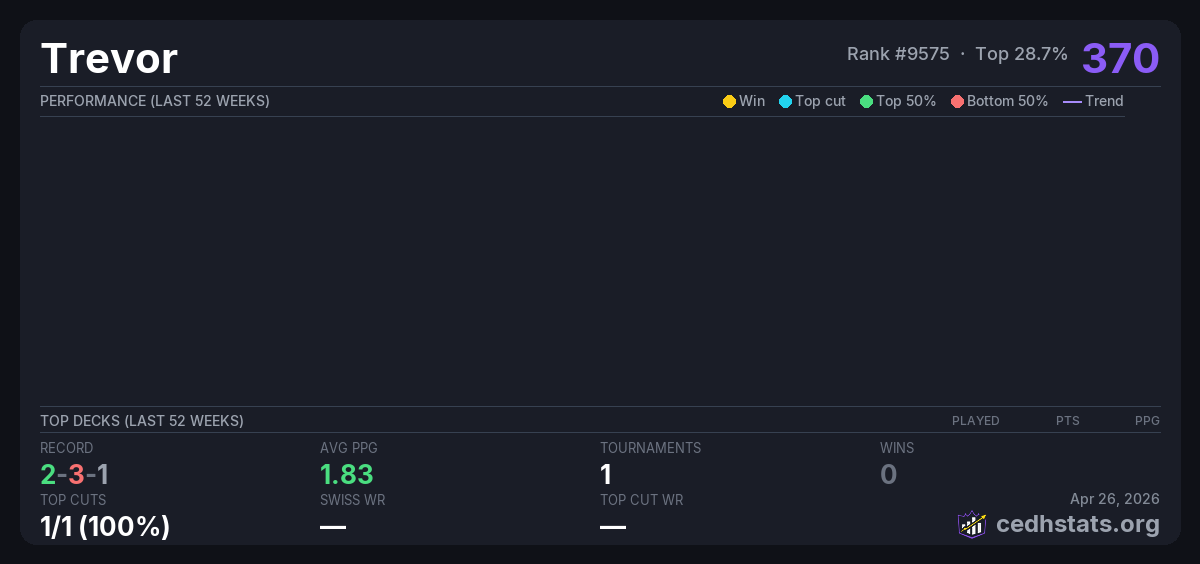Click the Top 28.7% percentile label

point(1021,54)
